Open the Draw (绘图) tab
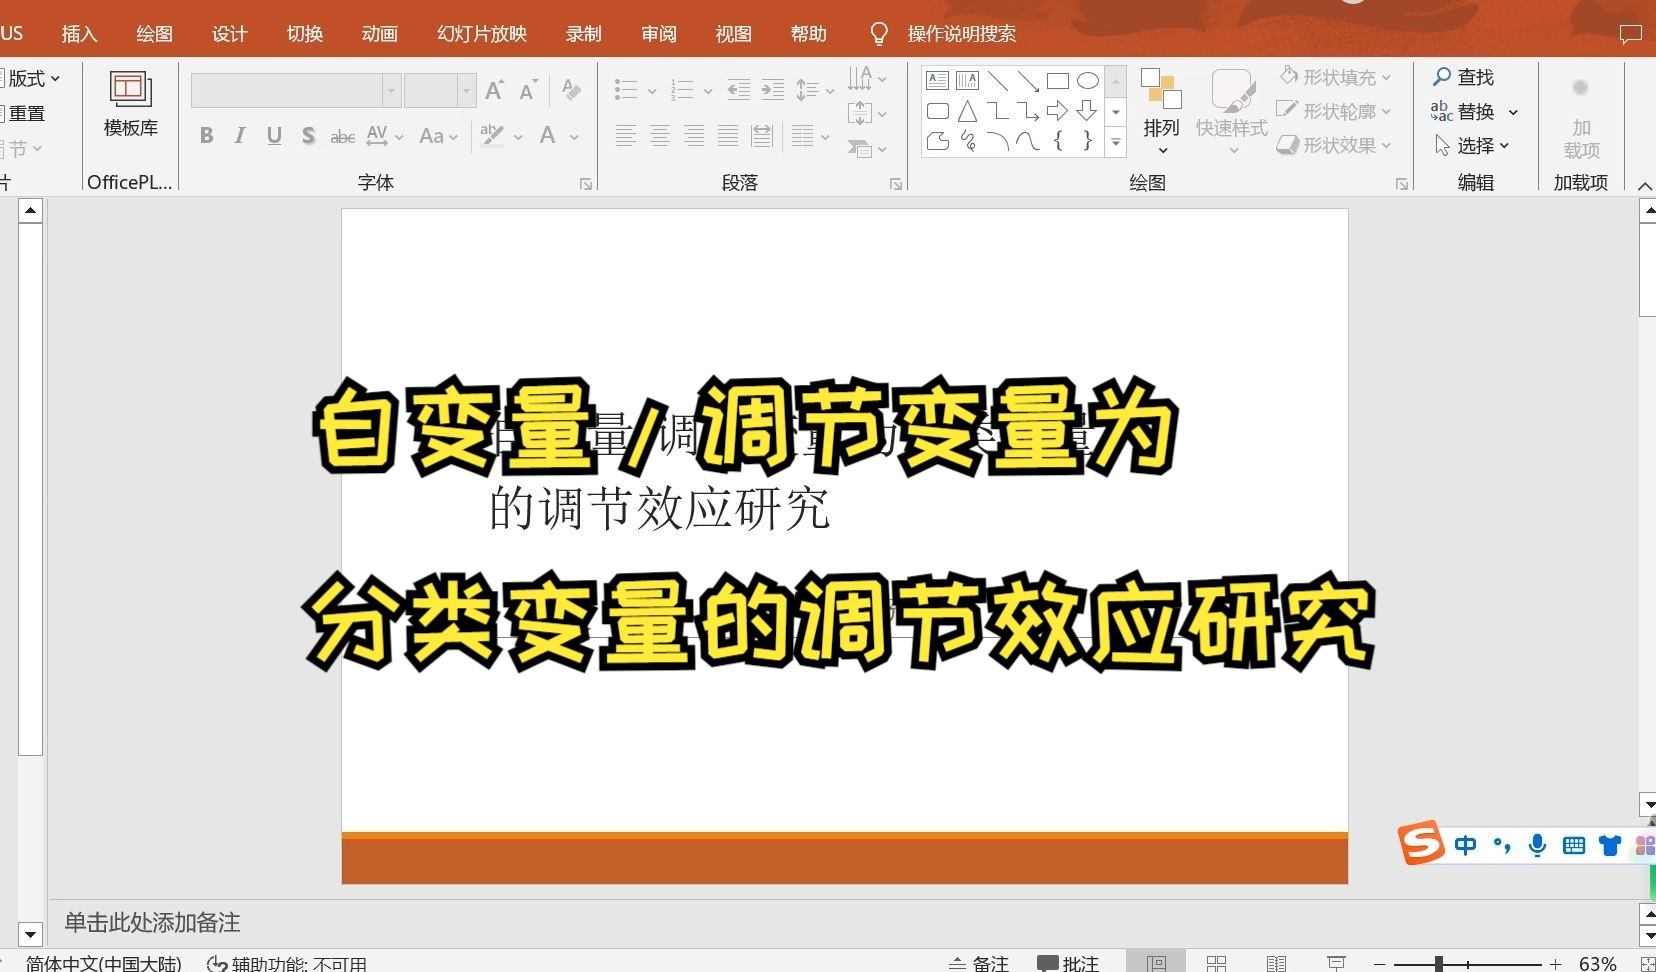 tap(154, 34)
